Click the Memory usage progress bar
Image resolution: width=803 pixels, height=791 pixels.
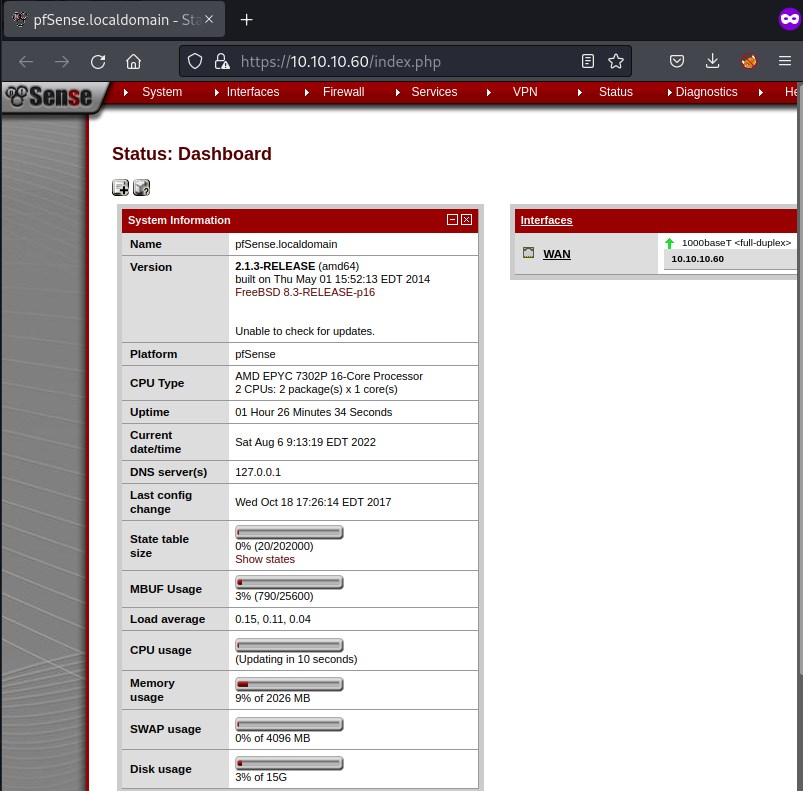click(x=289, y=684)
